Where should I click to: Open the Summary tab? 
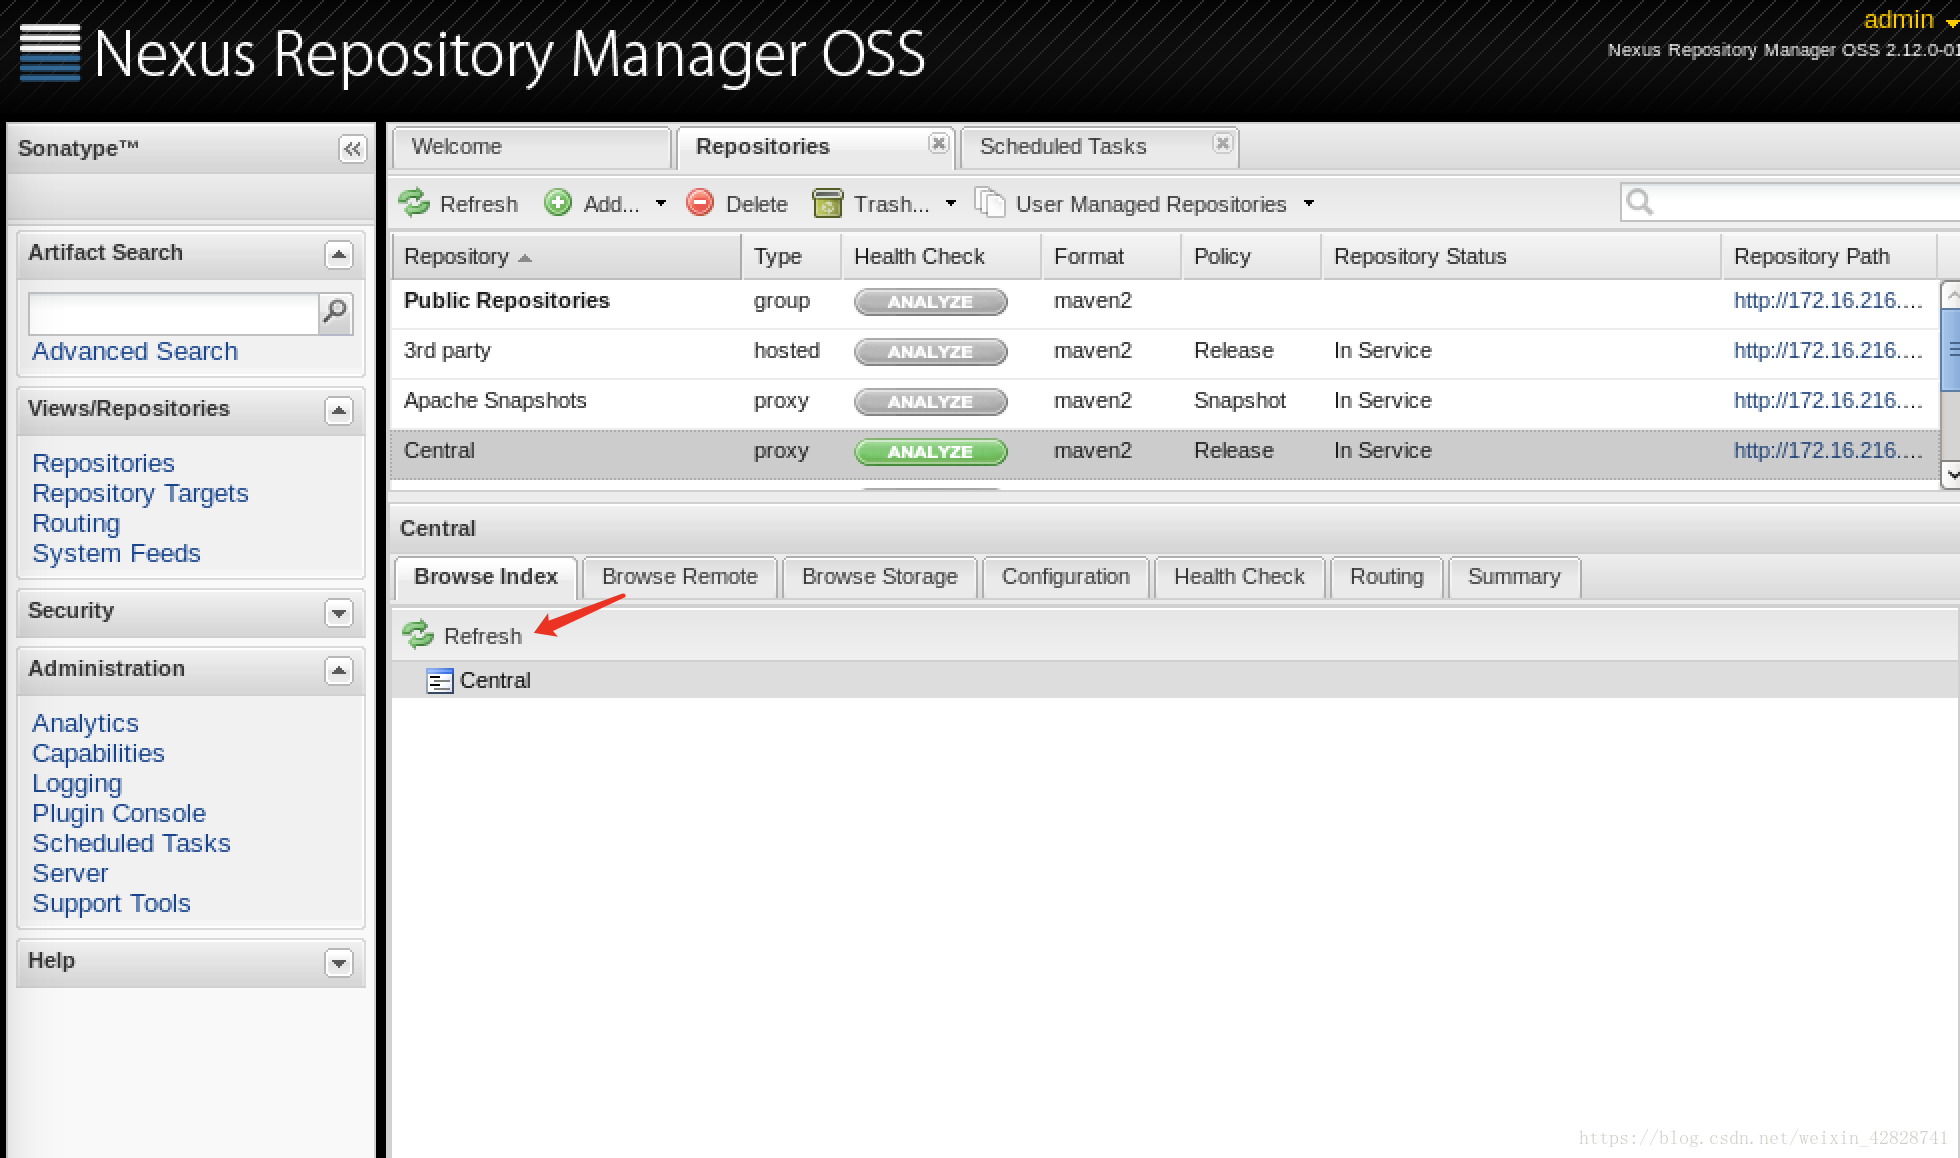pyautogui.click(x=1514, y=577)
